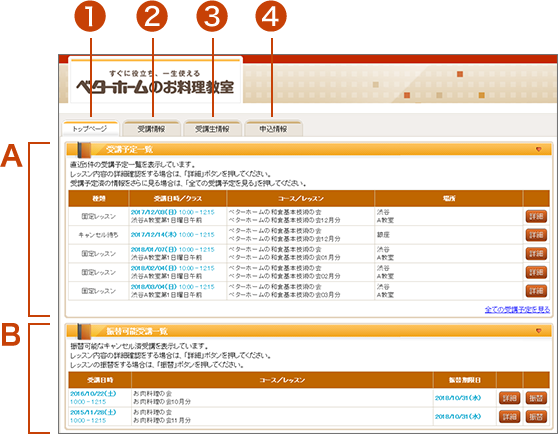Open 詳細 for the 2018/02/04 lesson
This screenshot has width=558, height=434.
click(536, 272)
